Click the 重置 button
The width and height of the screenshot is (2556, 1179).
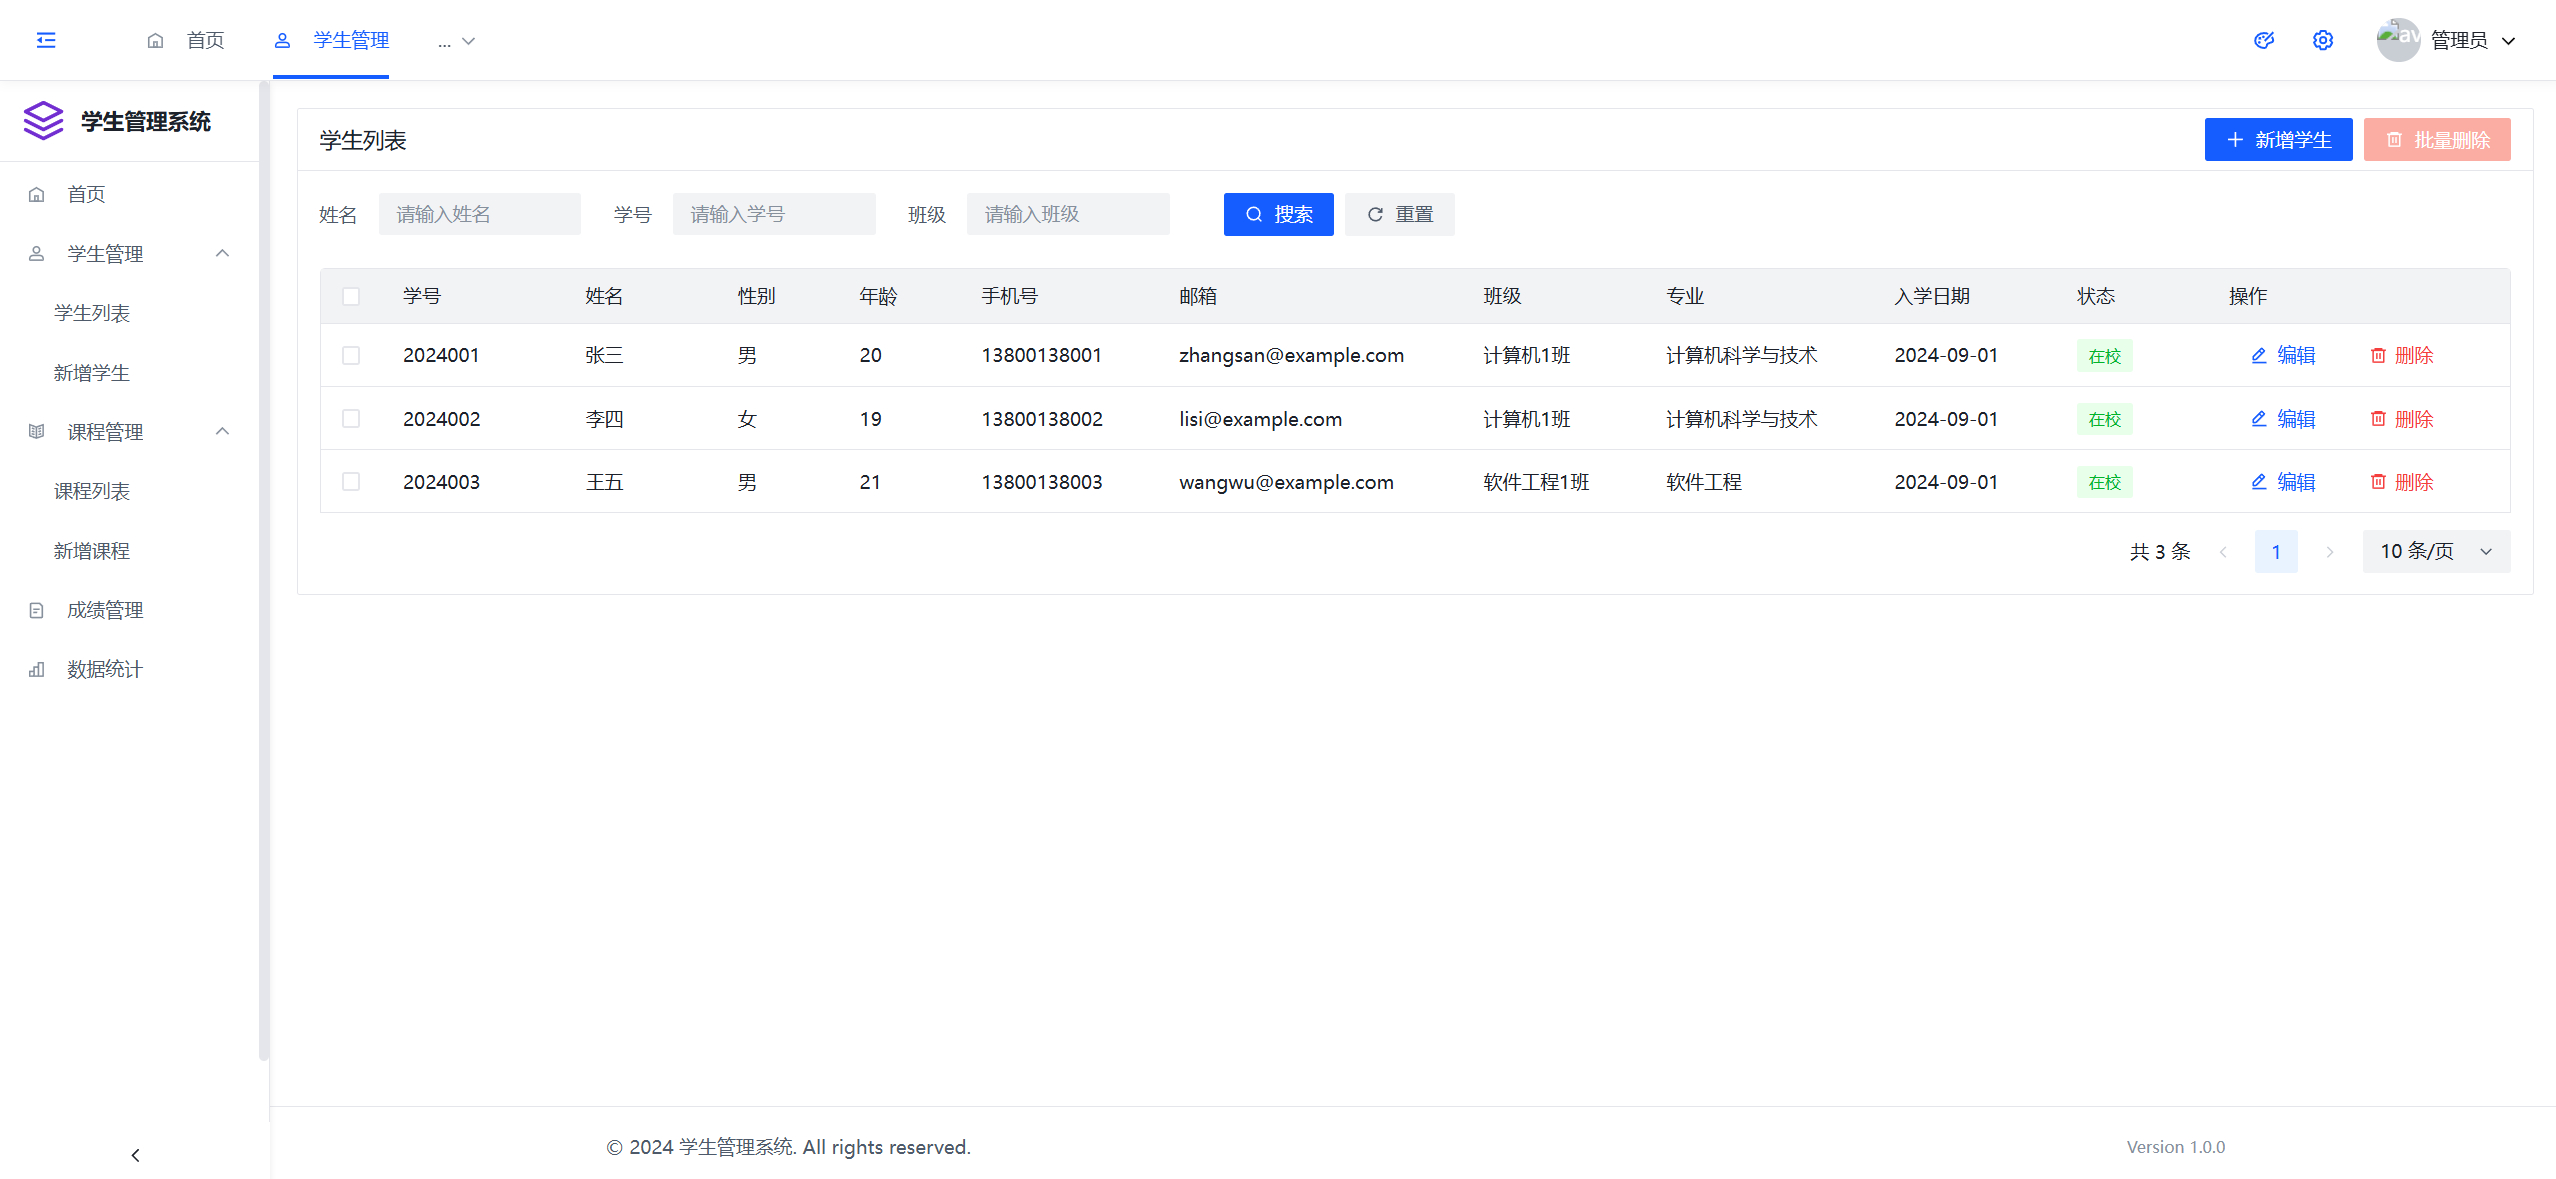pos(1399,214)
